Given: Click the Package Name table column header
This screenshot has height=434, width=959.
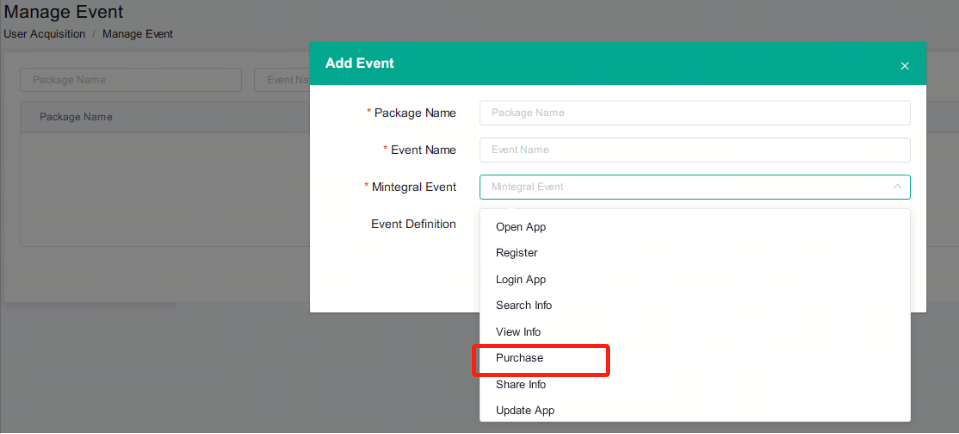Looking at the screenshot, I should [x=76, y=117].
